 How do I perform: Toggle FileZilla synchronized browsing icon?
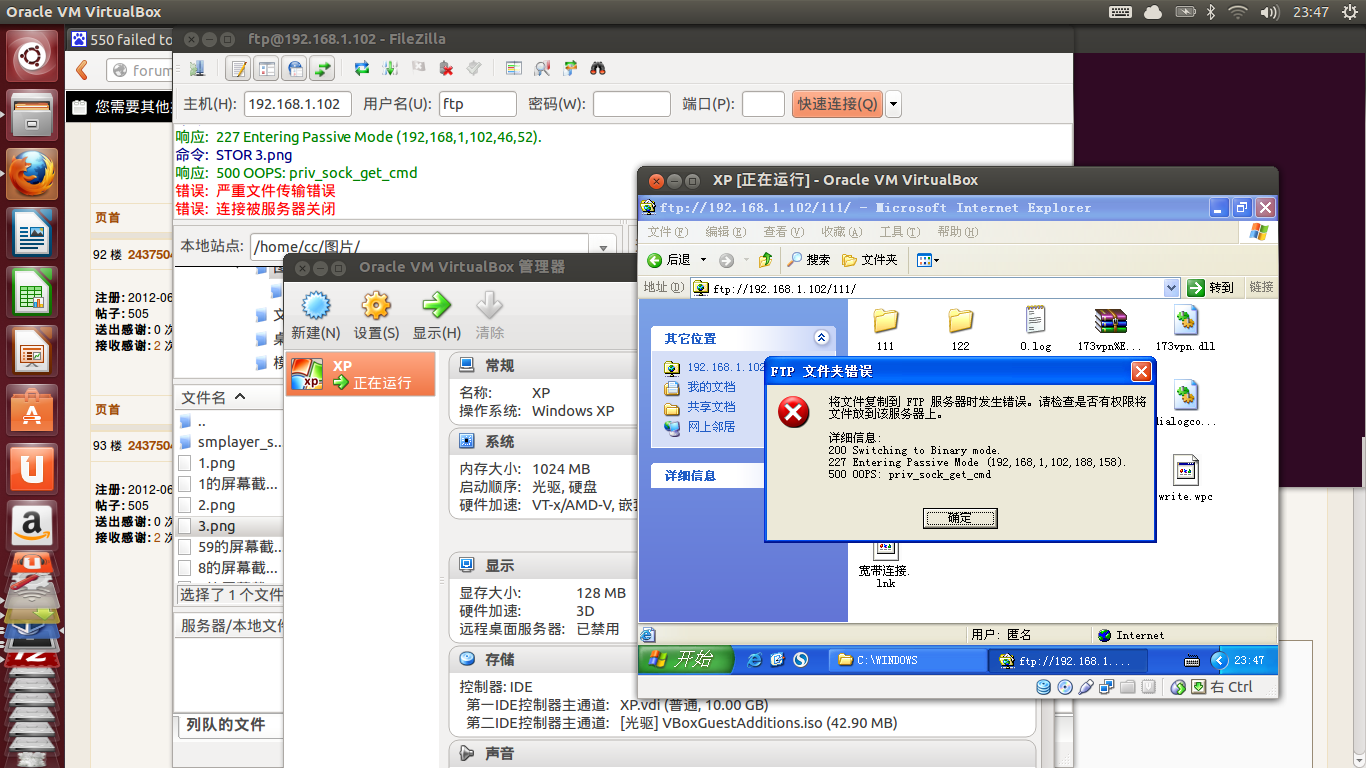570,68
